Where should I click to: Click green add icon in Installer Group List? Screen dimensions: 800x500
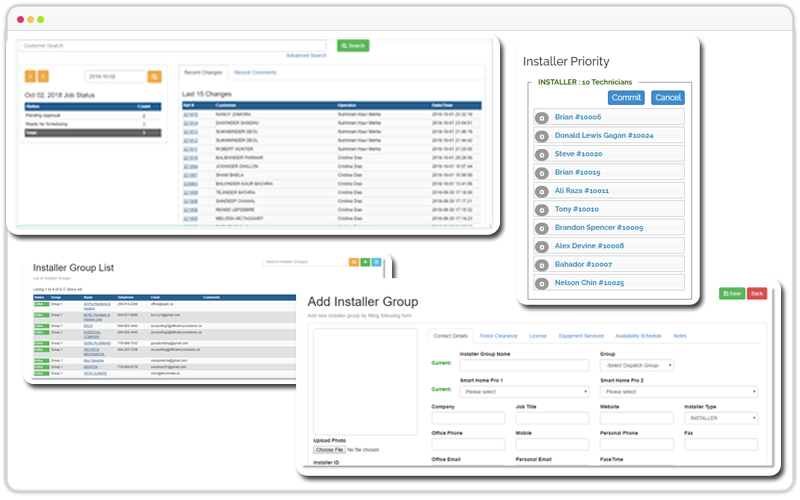pyautogui.click(x=365, y=262)
